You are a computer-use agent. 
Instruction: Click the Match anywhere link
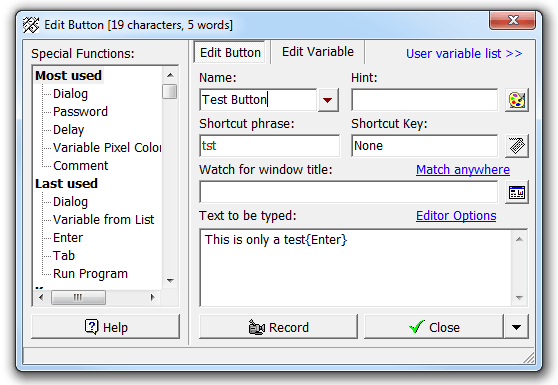463,170
